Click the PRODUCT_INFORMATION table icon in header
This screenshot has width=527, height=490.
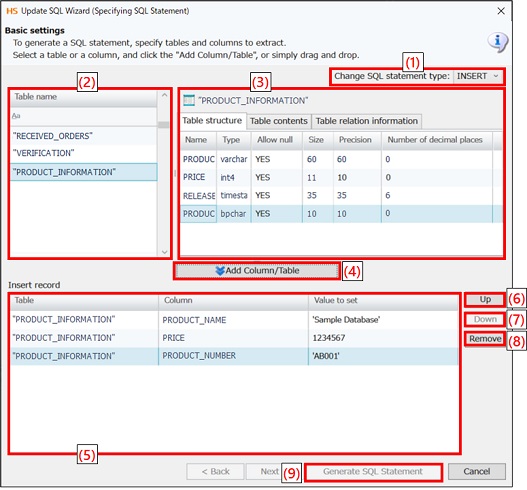tap(189, 100)
